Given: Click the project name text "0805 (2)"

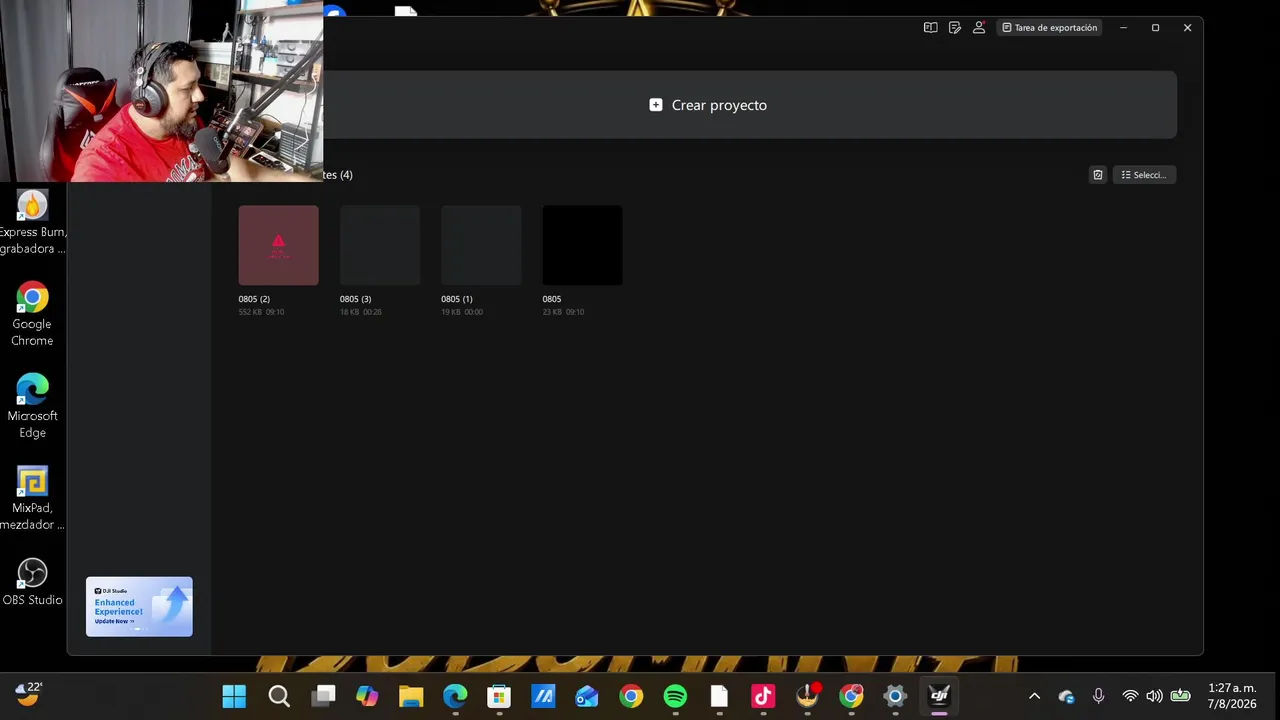Looking at the screenshot, I should [254, 299].
